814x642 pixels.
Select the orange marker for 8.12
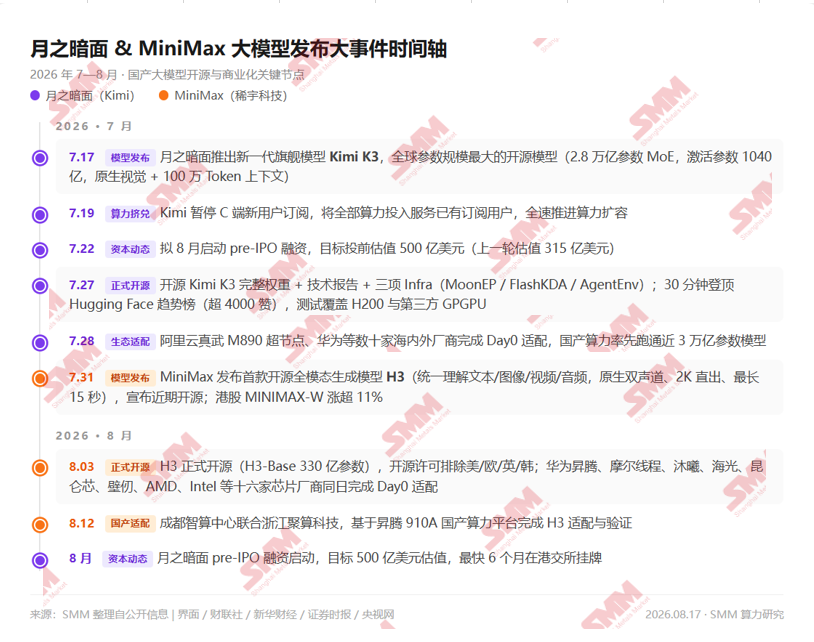point(40,525)
